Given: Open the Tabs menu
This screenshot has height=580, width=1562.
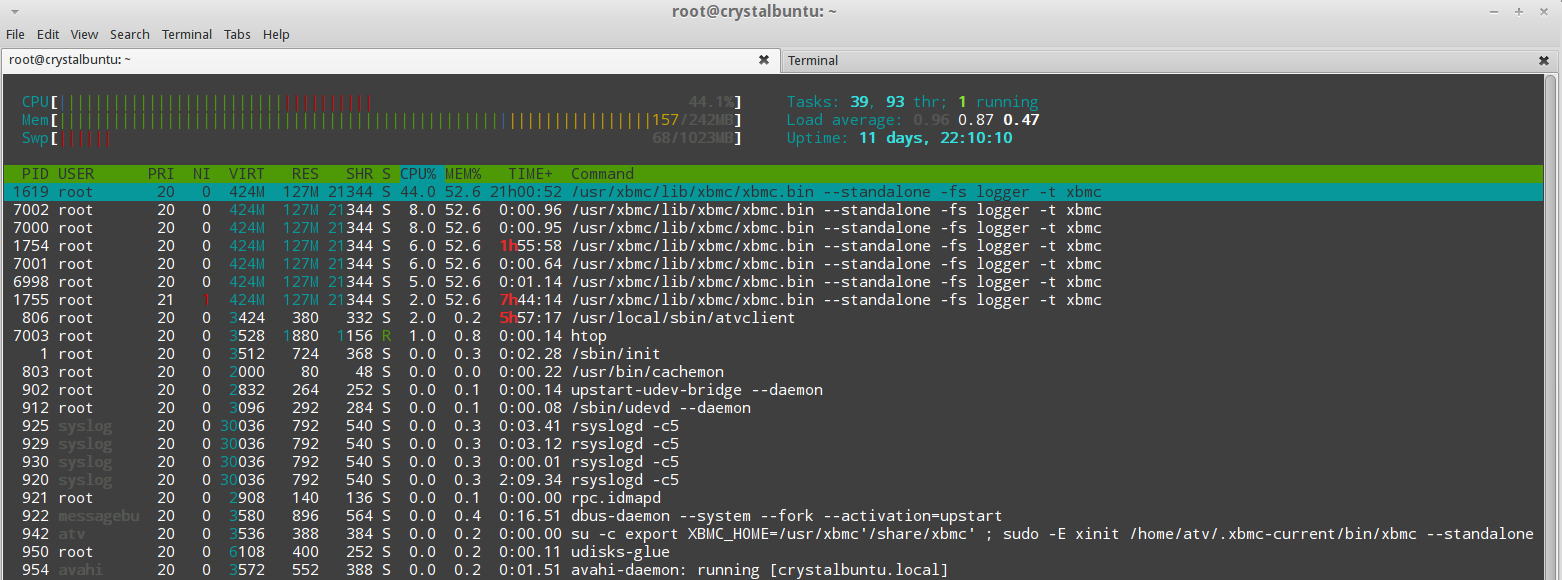Looking at the screenshot, I should click(237, 34).
